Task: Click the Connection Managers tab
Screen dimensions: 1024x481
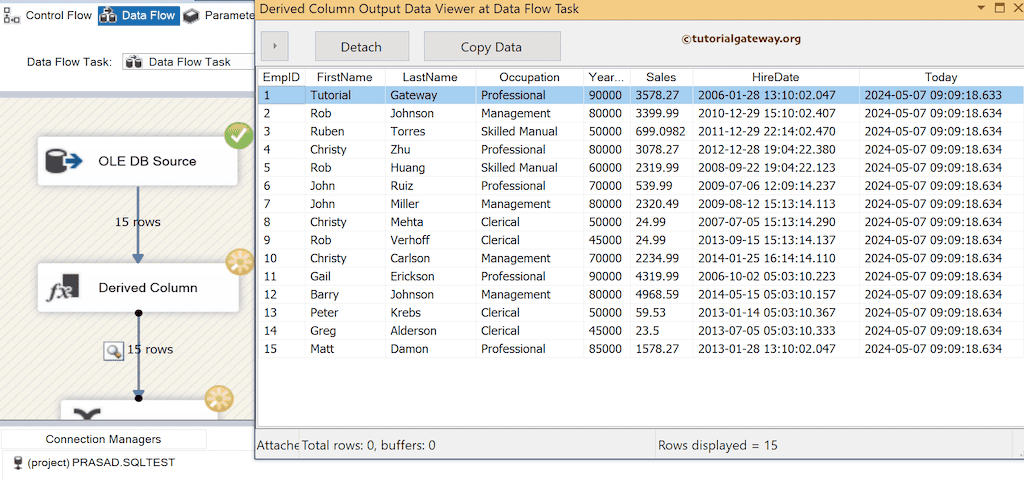Action: (x=103, y=439)
